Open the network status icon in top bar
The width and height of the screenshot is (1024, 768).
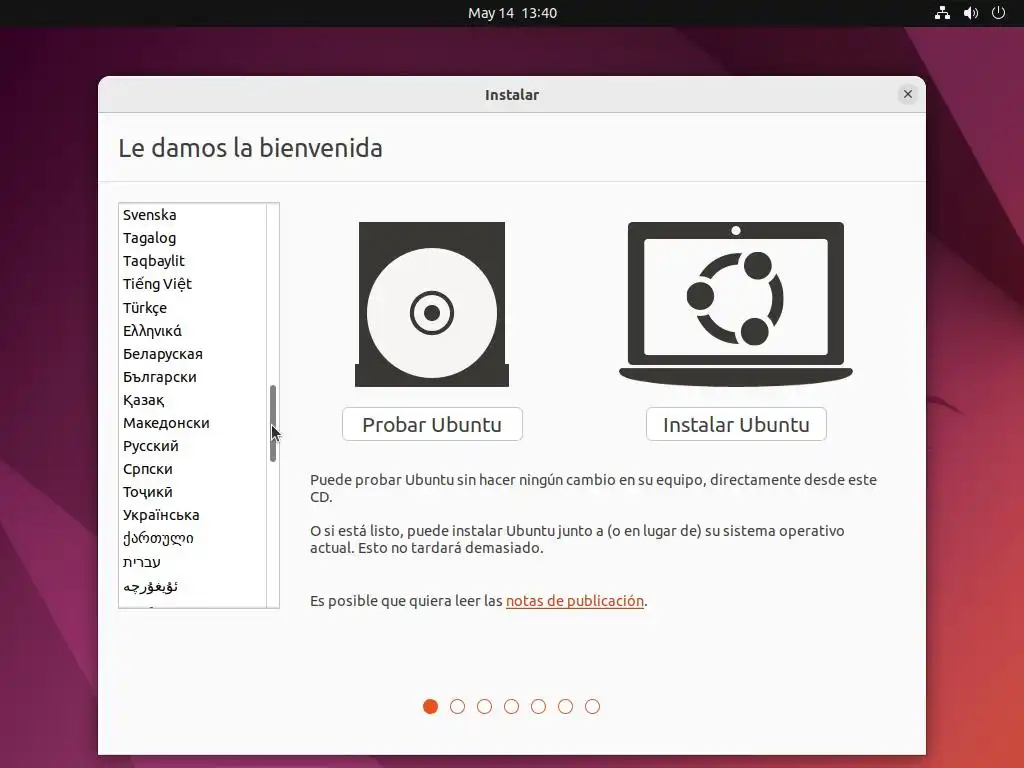click(x=942, y=13)
